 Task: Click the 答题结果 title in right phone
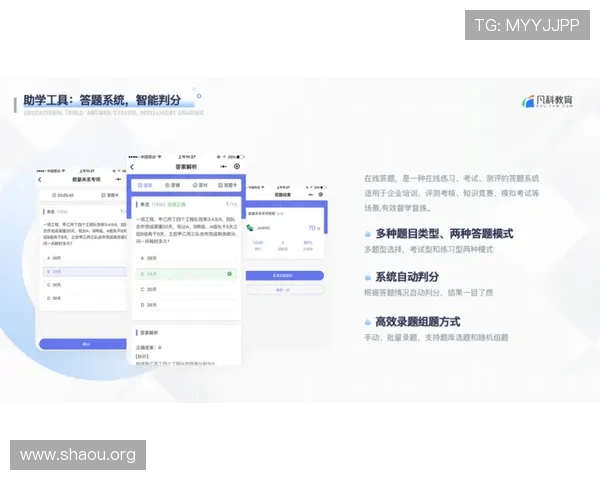(283, 195)
